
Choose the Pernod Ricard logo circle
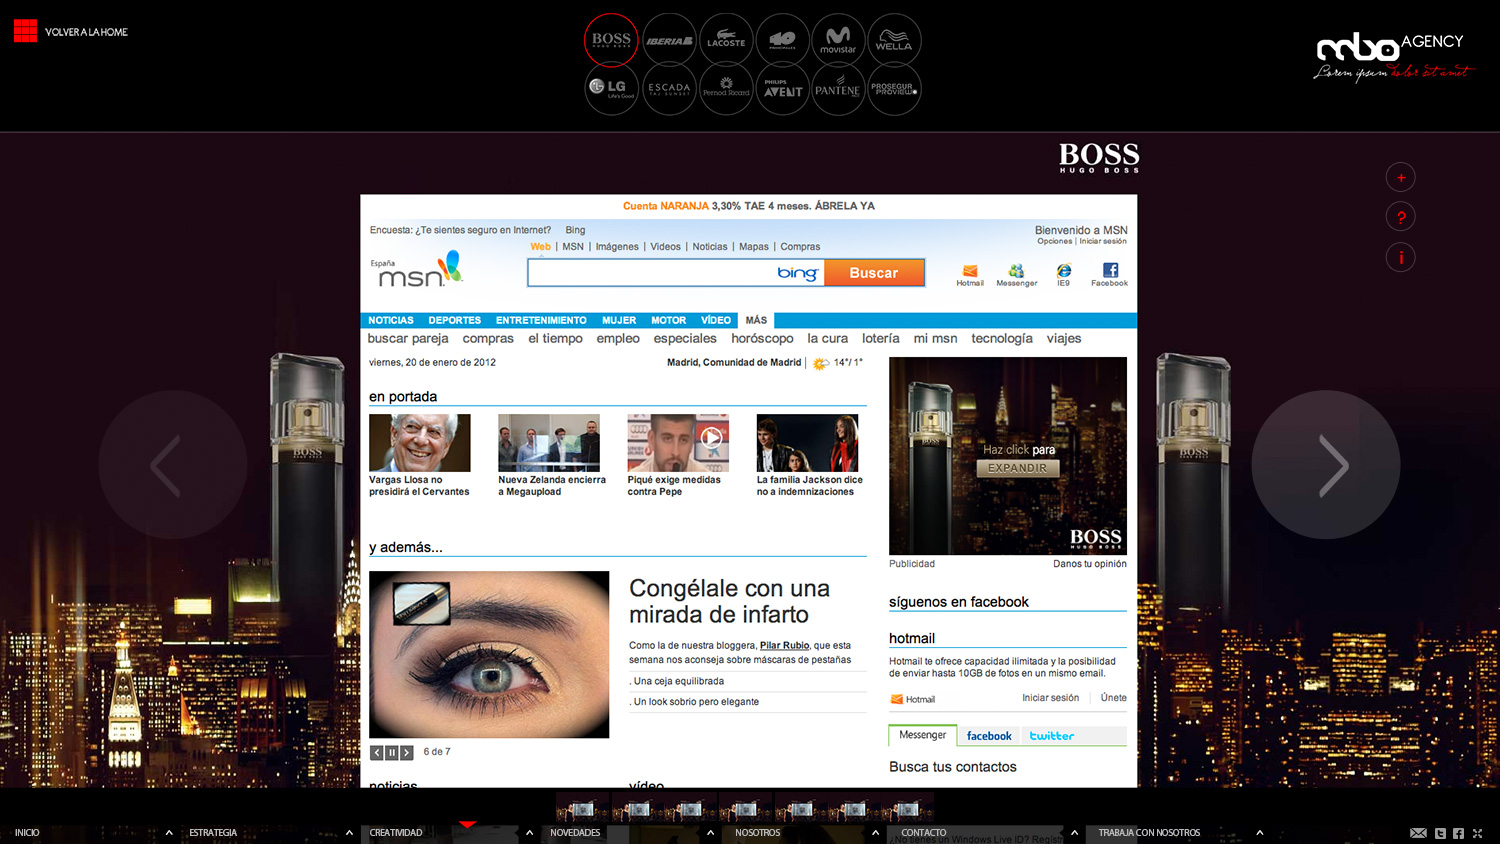[726, 89]
